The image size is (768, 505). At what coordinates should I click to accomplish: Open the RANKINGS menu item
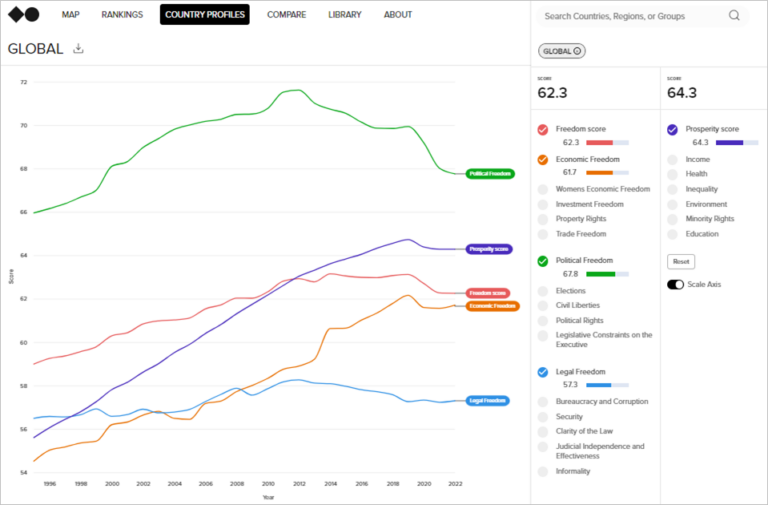[122, 15]
